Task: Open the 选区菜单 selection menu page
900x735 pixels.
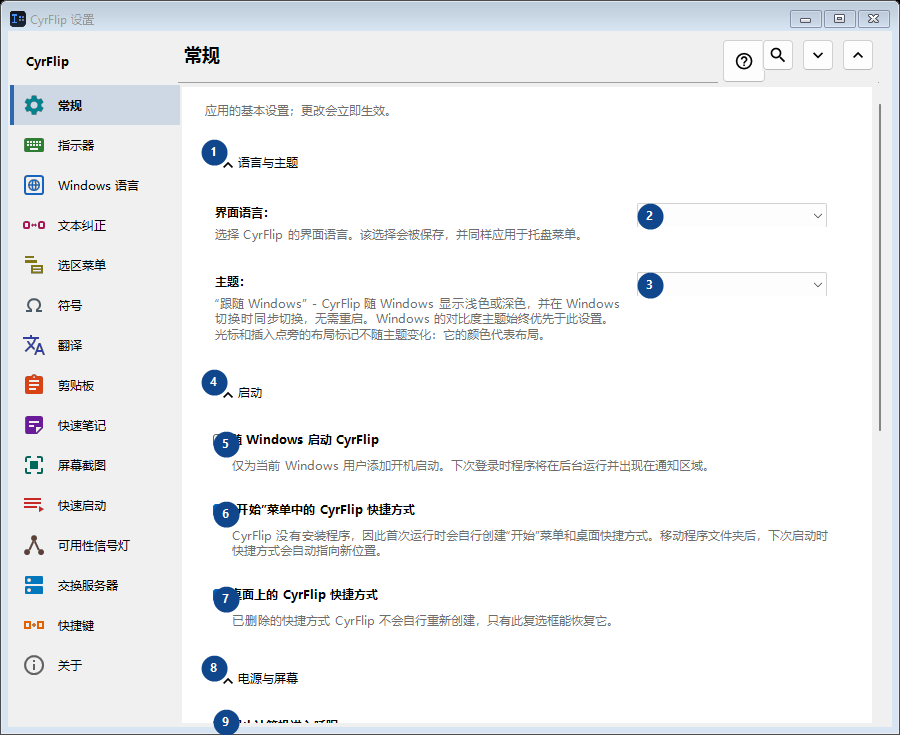Action: pos(95,265)
